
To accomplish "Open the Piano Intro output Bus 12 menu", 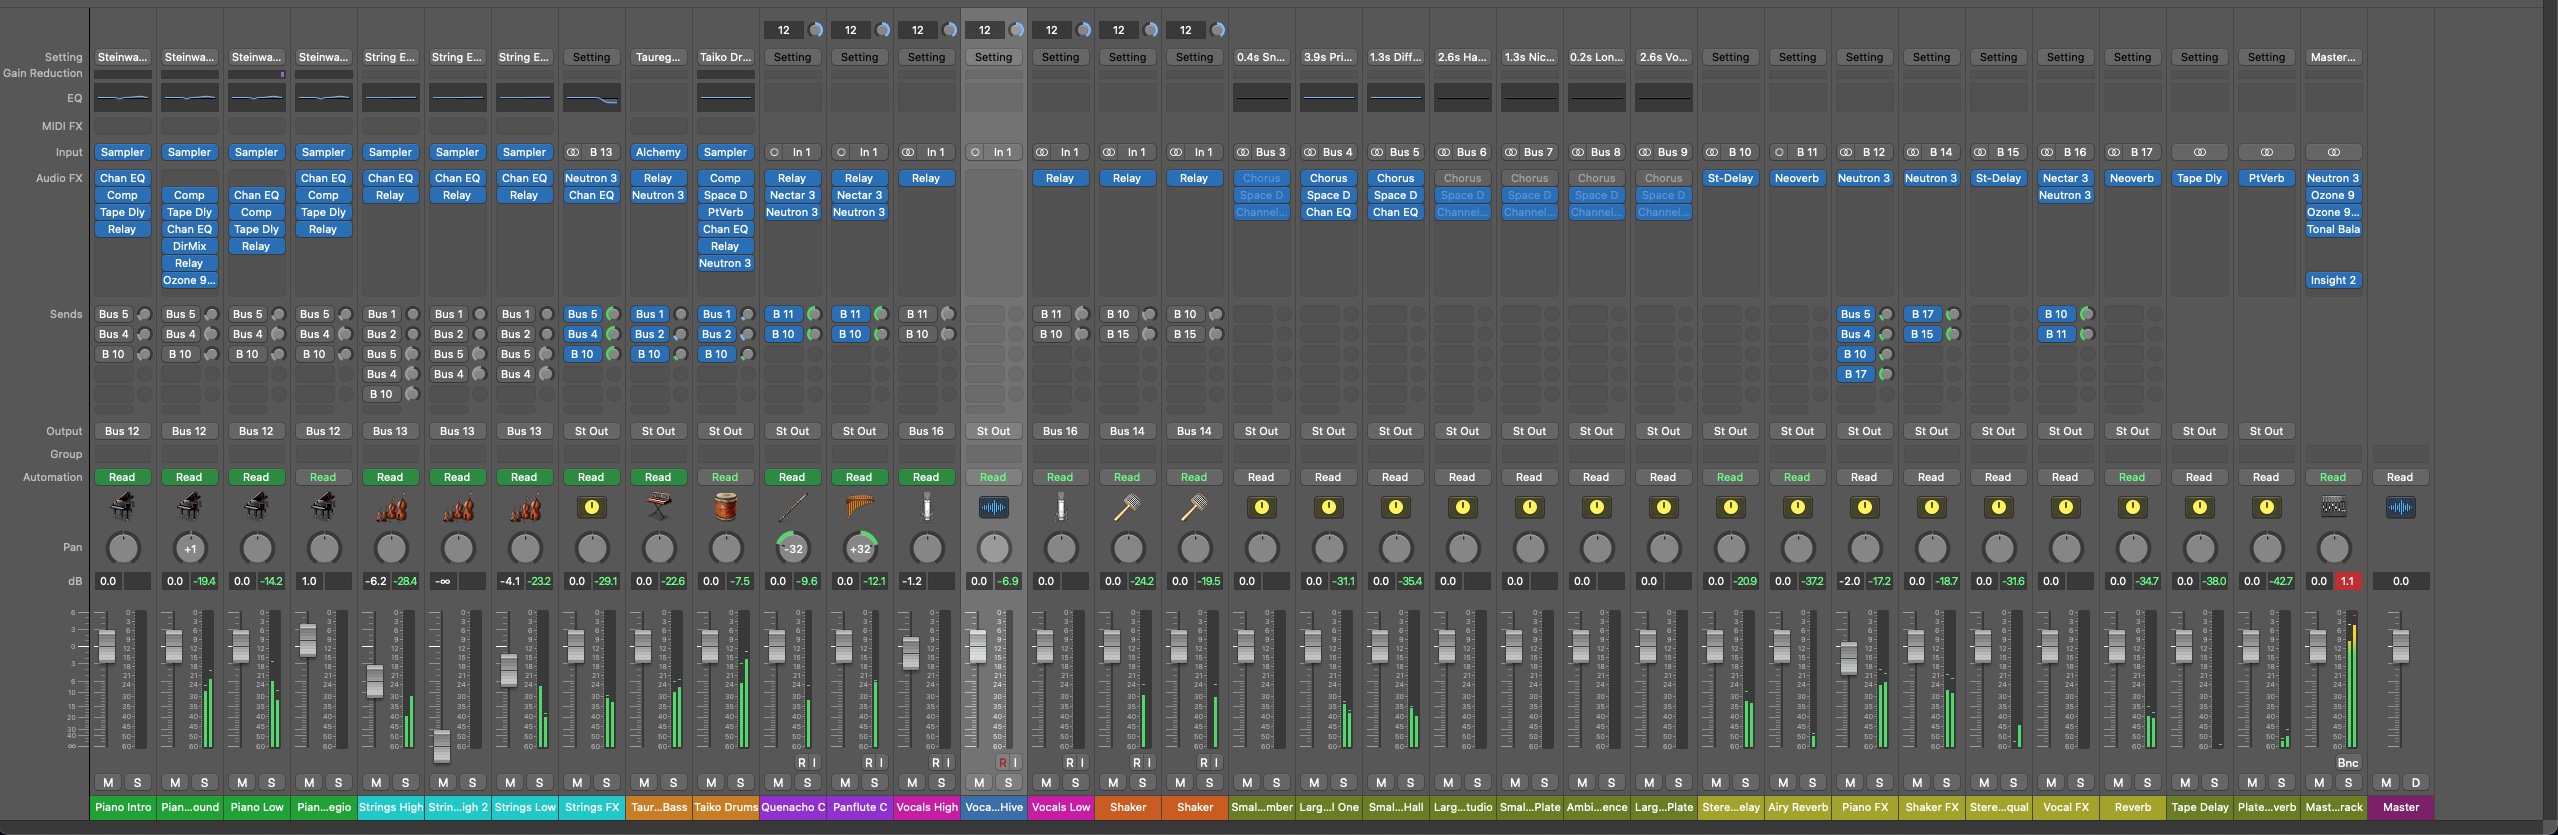I will pos(122,431).
